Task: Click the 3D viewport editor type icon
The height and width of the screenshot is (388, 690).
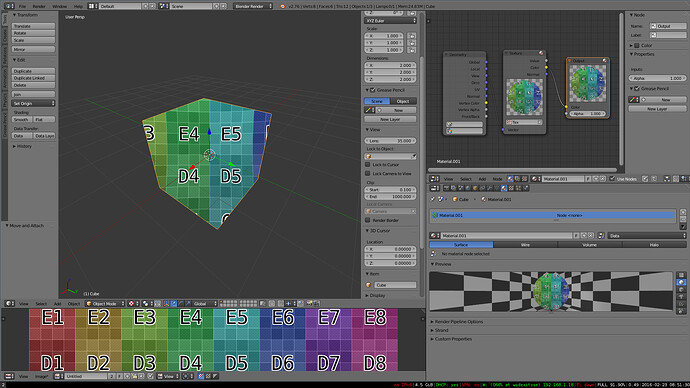Action: click(x=9, y=304)
